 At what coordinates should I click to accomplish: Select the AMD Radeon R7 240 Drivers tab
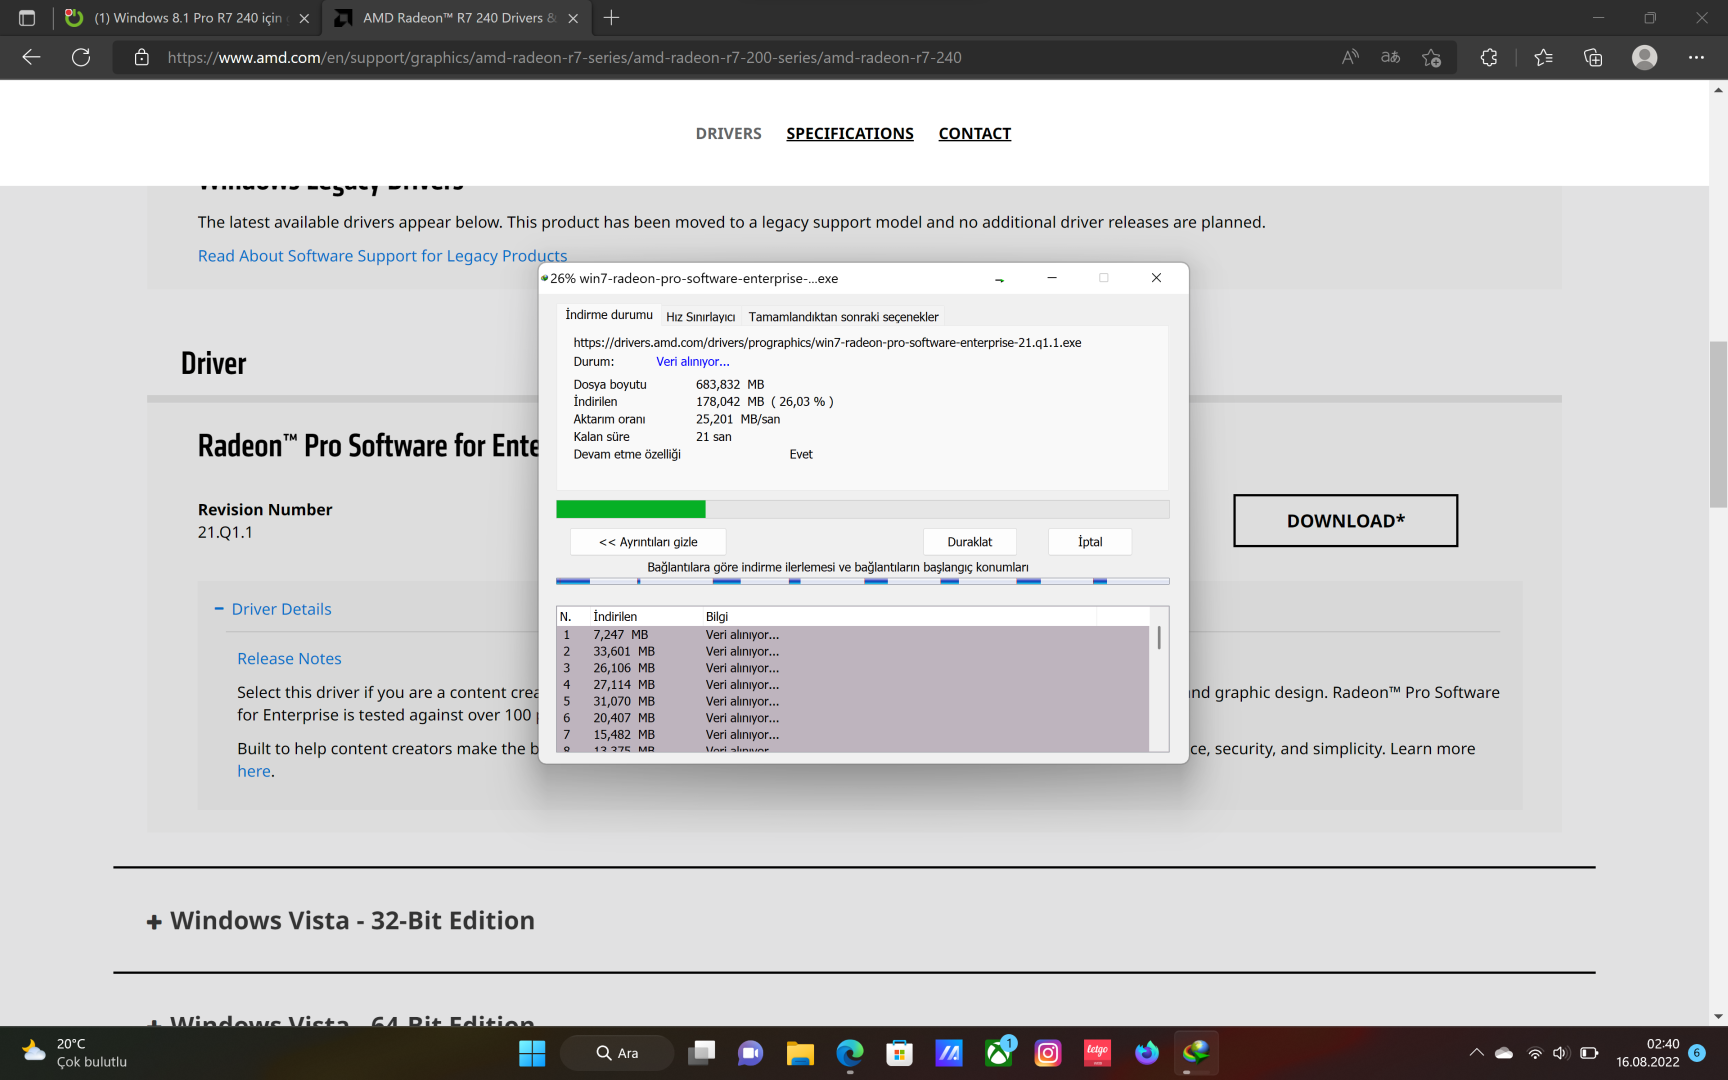point(456,18)
